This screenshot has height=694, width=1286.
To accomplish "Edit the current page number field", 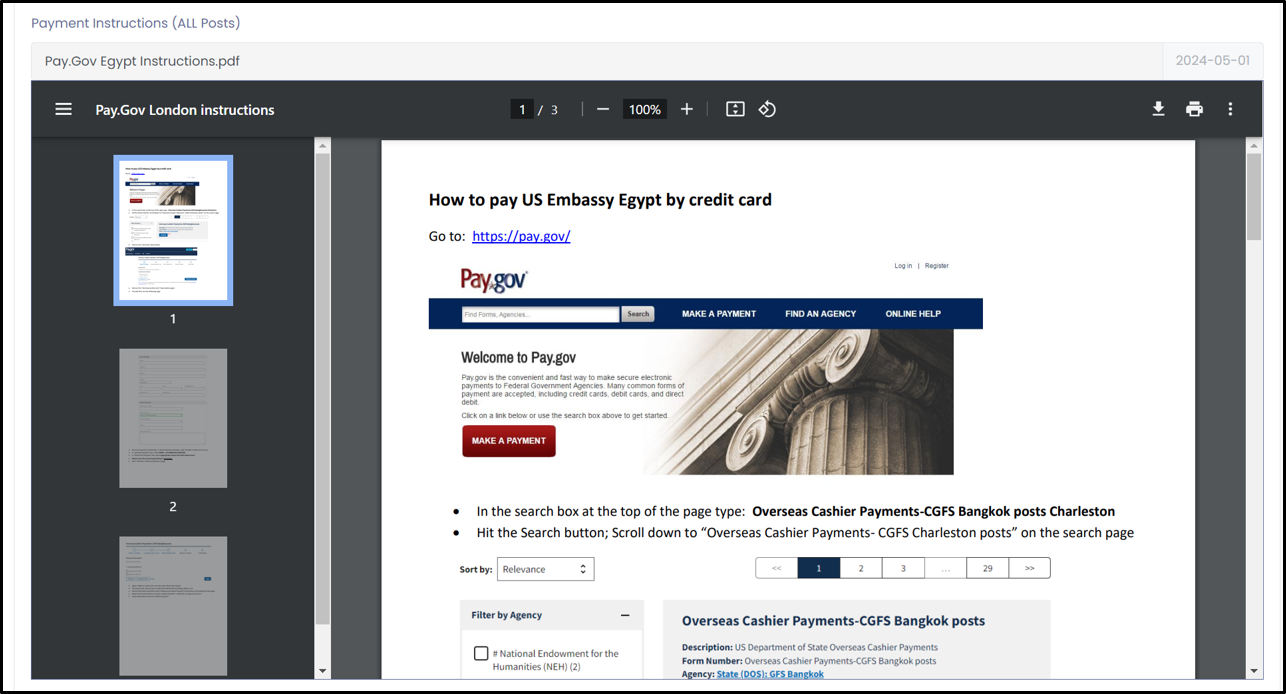I will point(521,109).
